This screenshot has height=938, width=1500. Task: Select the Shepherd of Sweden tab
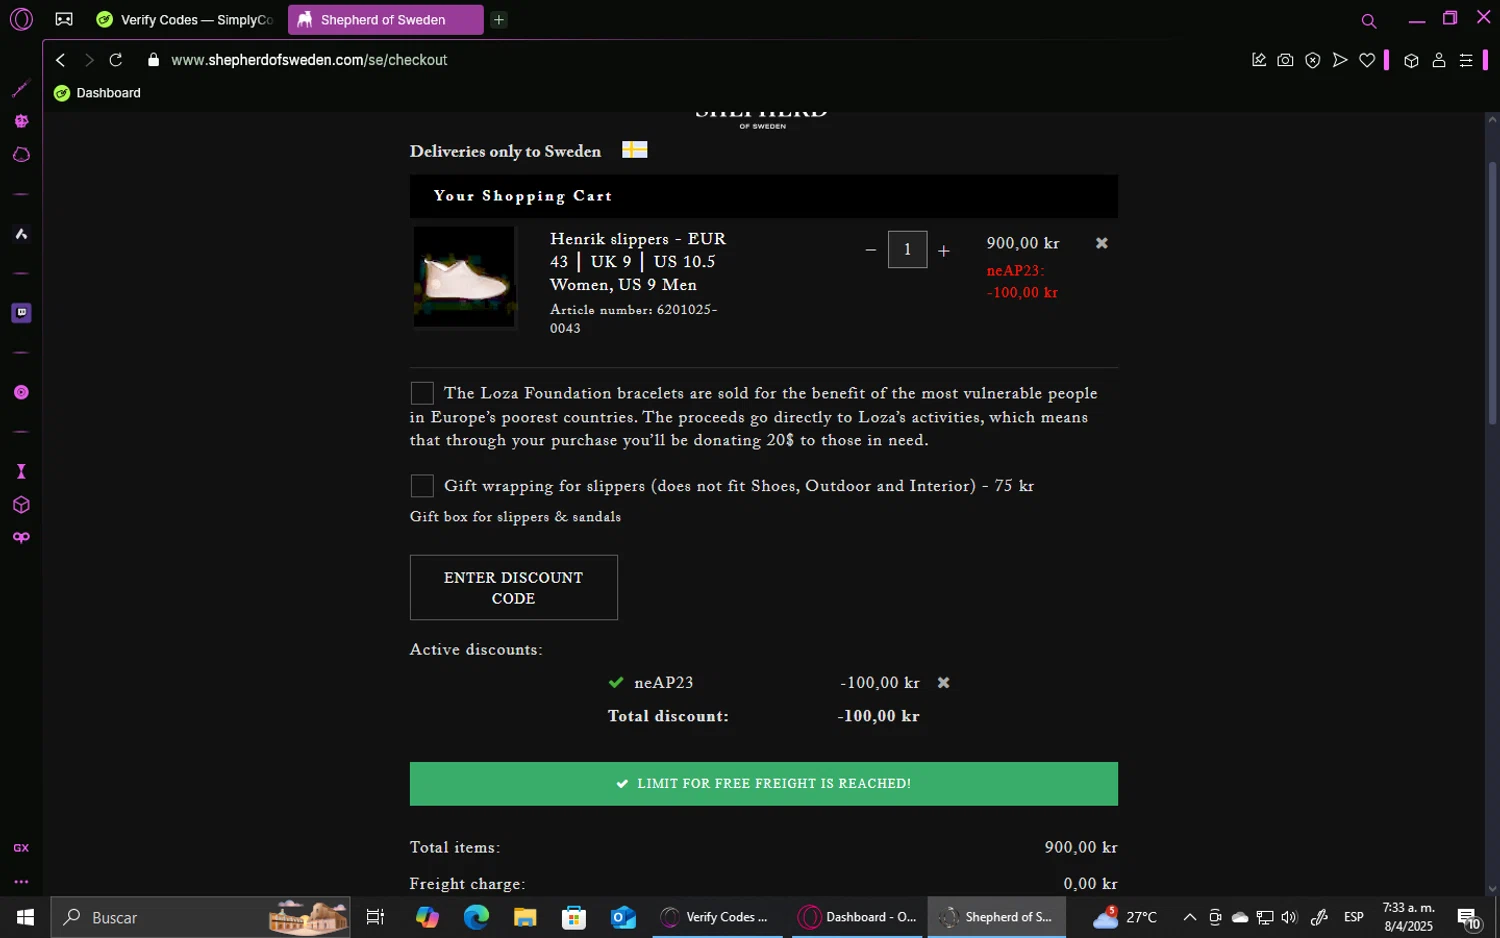click(x=385, y=20)
